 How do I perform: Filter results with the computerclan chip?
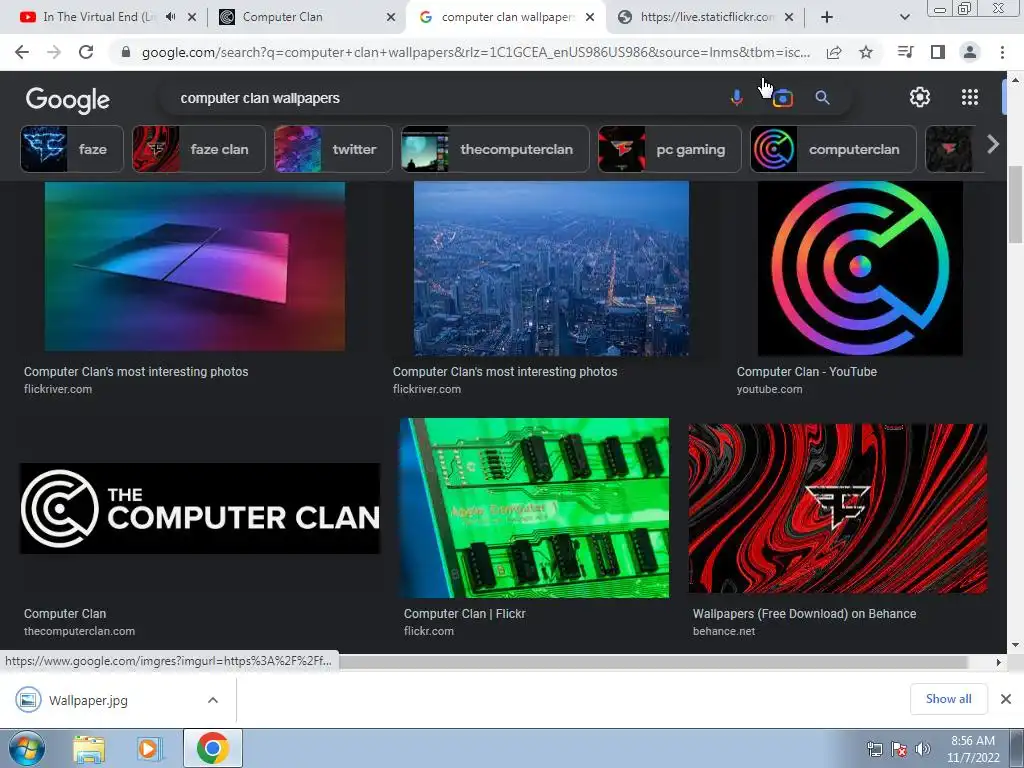coord(833,149)
